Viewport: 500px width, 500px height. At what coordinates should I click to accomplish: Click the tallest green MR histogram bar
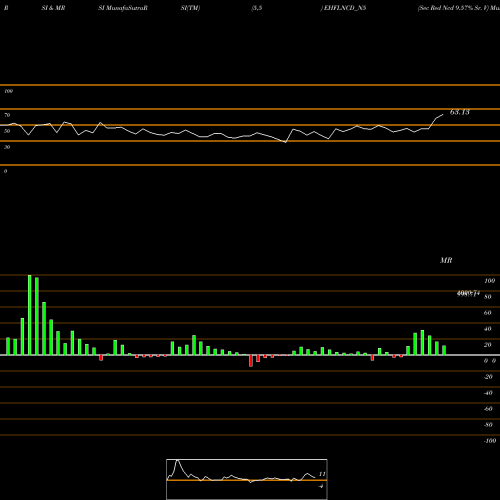click(30, 315)
